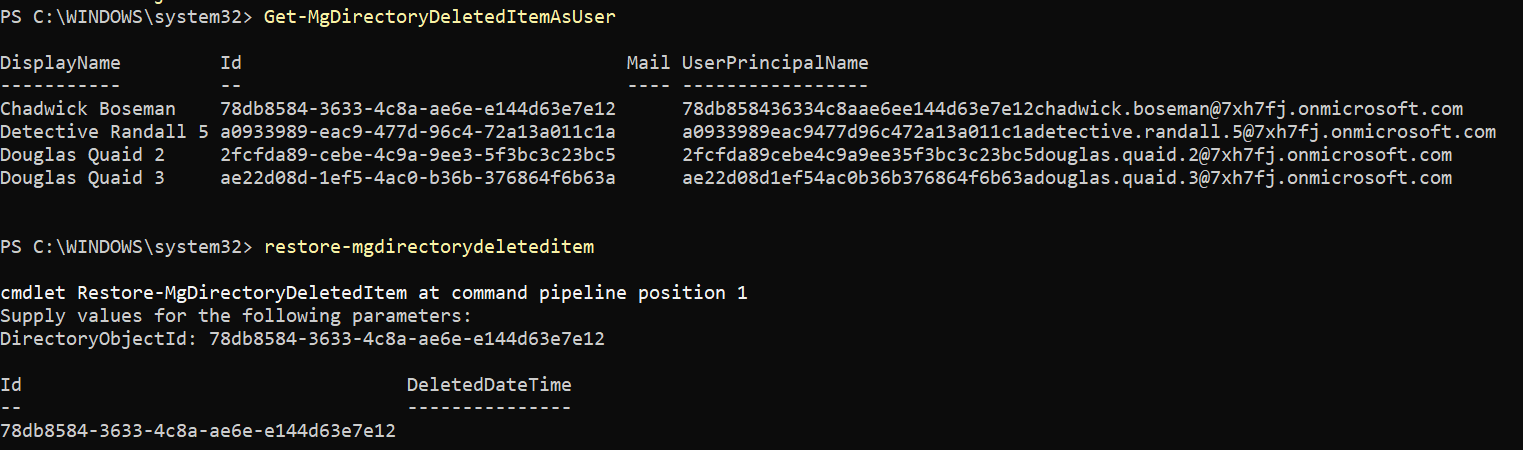Select the Id starting with 2fcfda89
1523x450 pixels.
417,155
